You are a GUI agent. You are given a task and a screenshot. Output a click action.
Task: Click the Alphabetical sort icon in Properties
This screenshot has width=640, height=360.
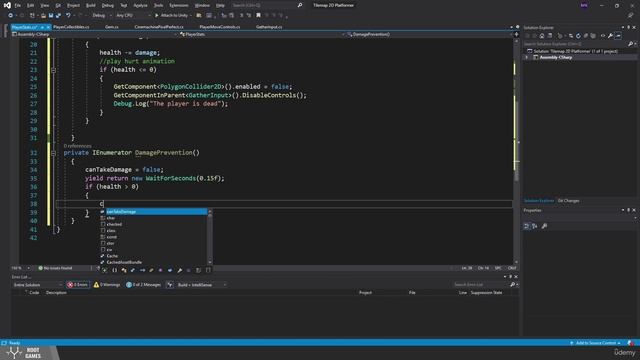pyautogui.click(x=535, y=226)
